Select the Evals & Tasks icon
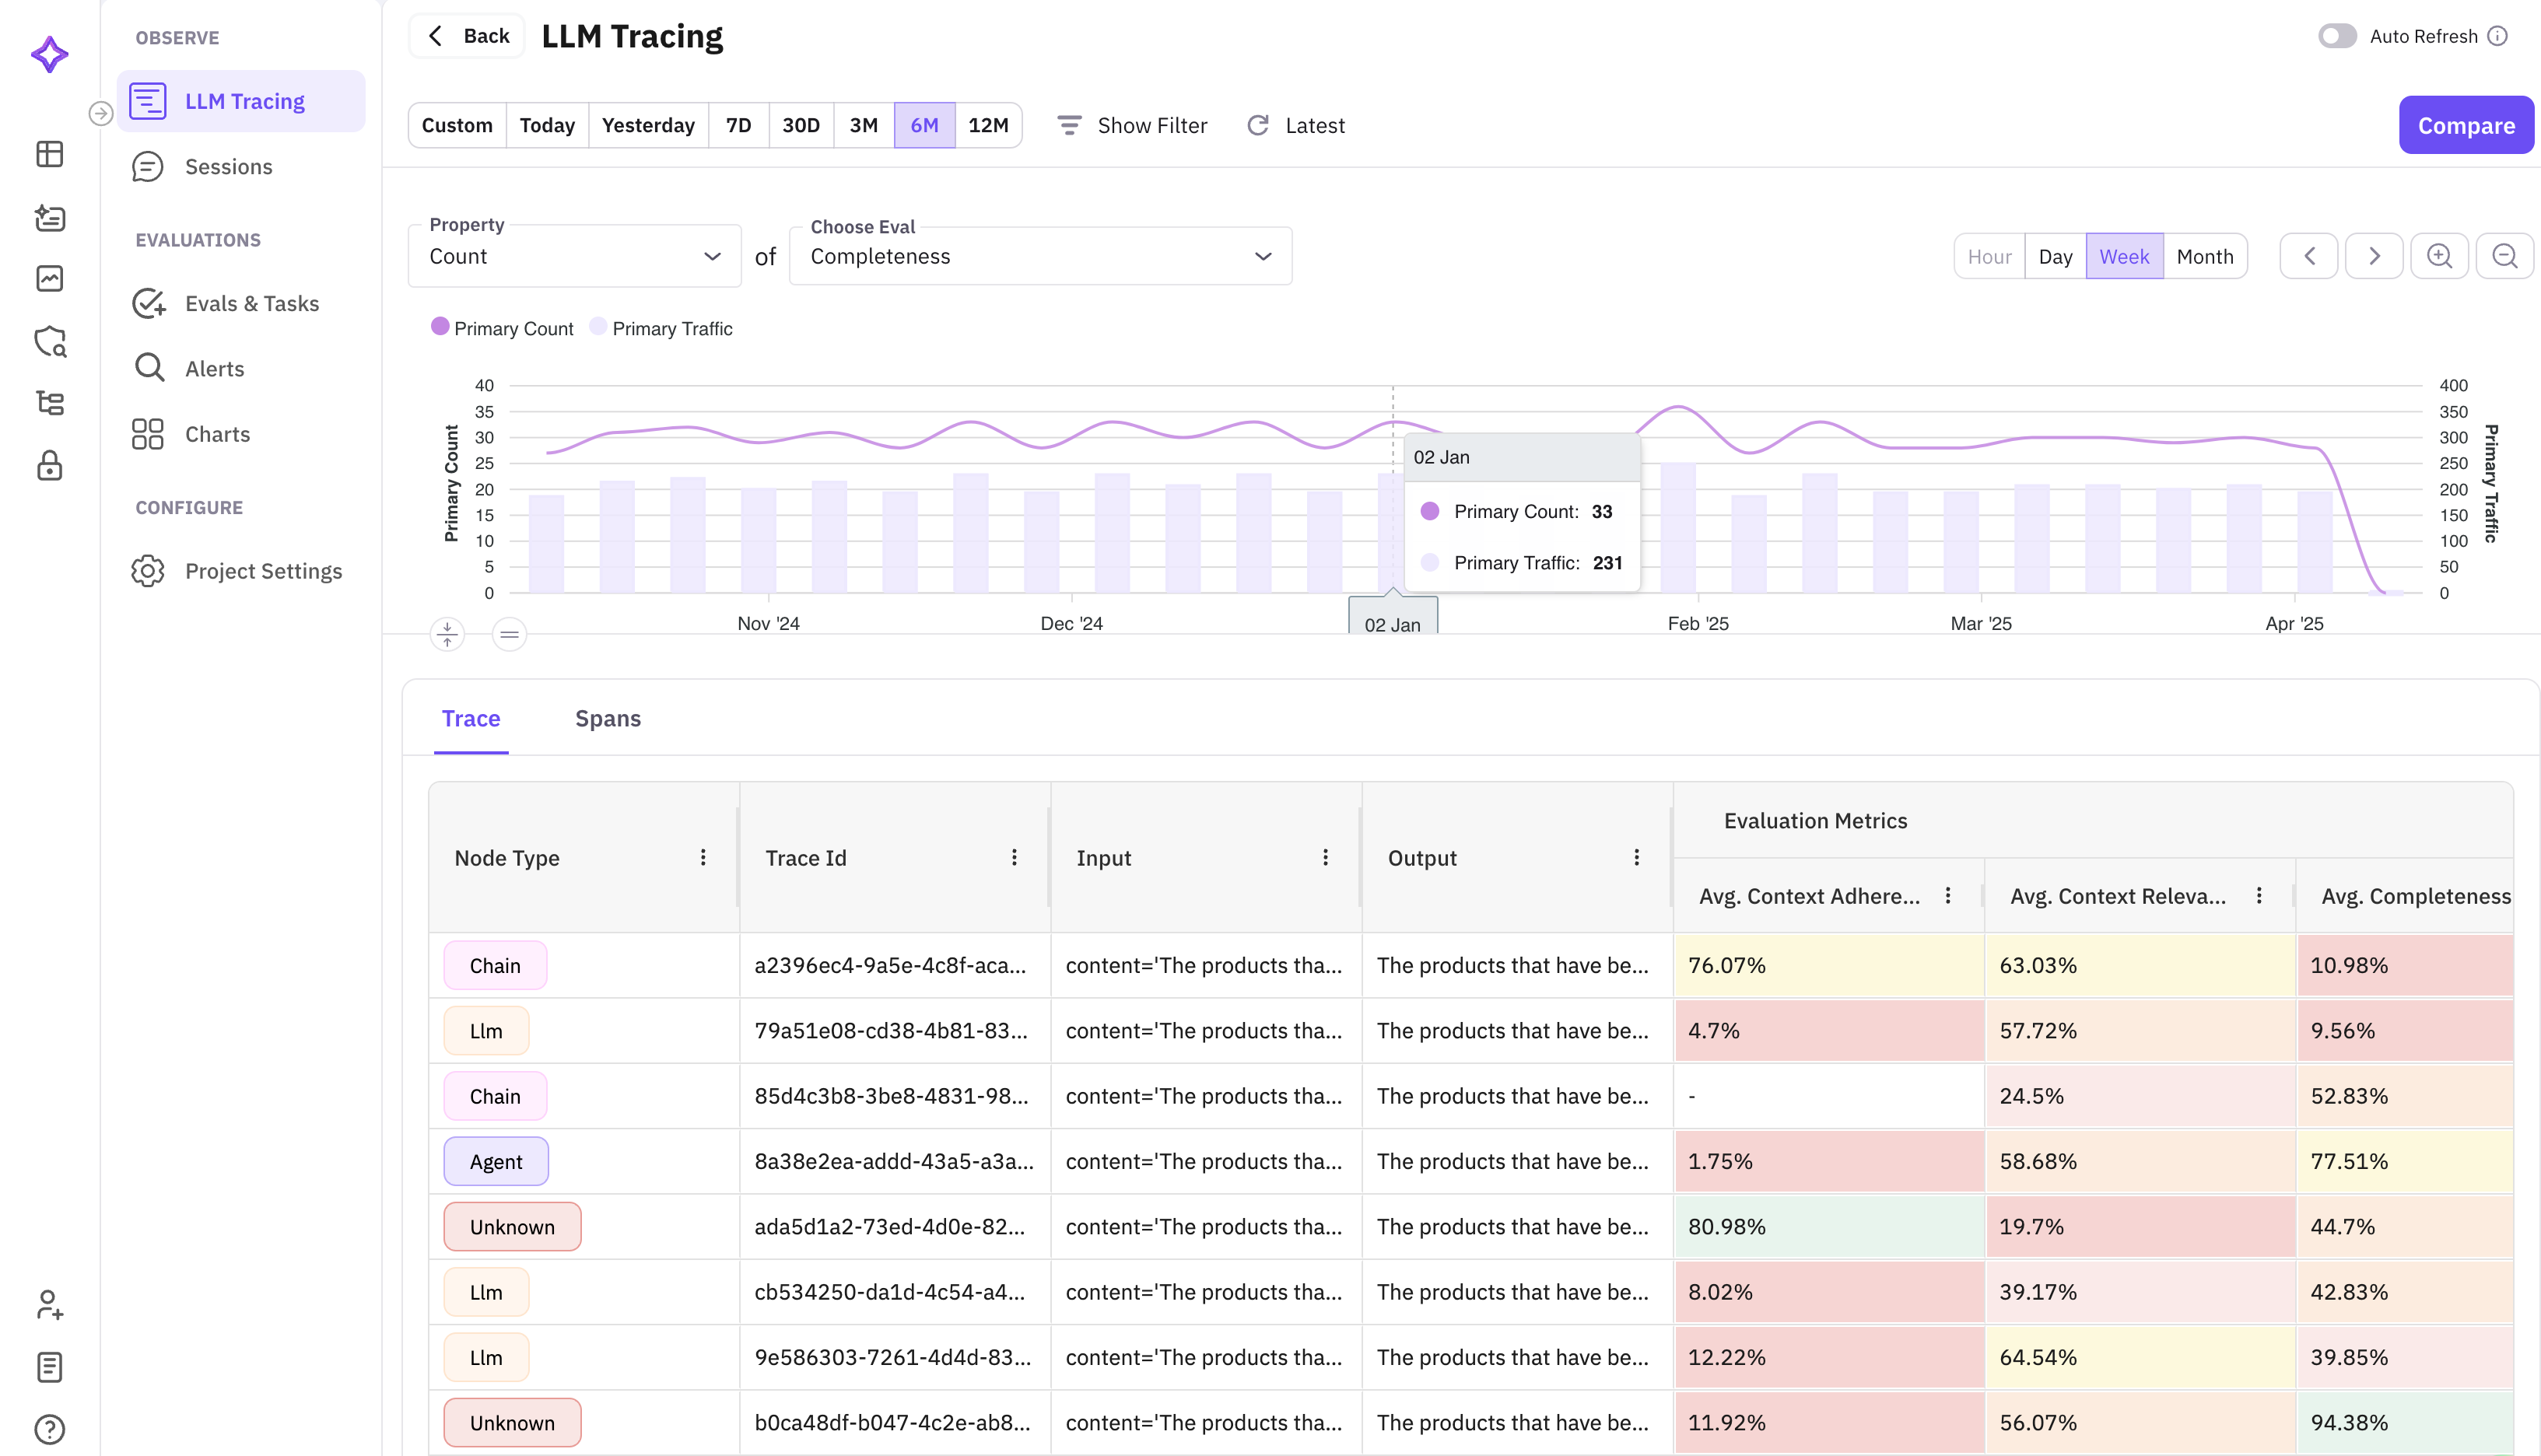The width and height of the screenshot is (2541, 1456). pos(148,303)
